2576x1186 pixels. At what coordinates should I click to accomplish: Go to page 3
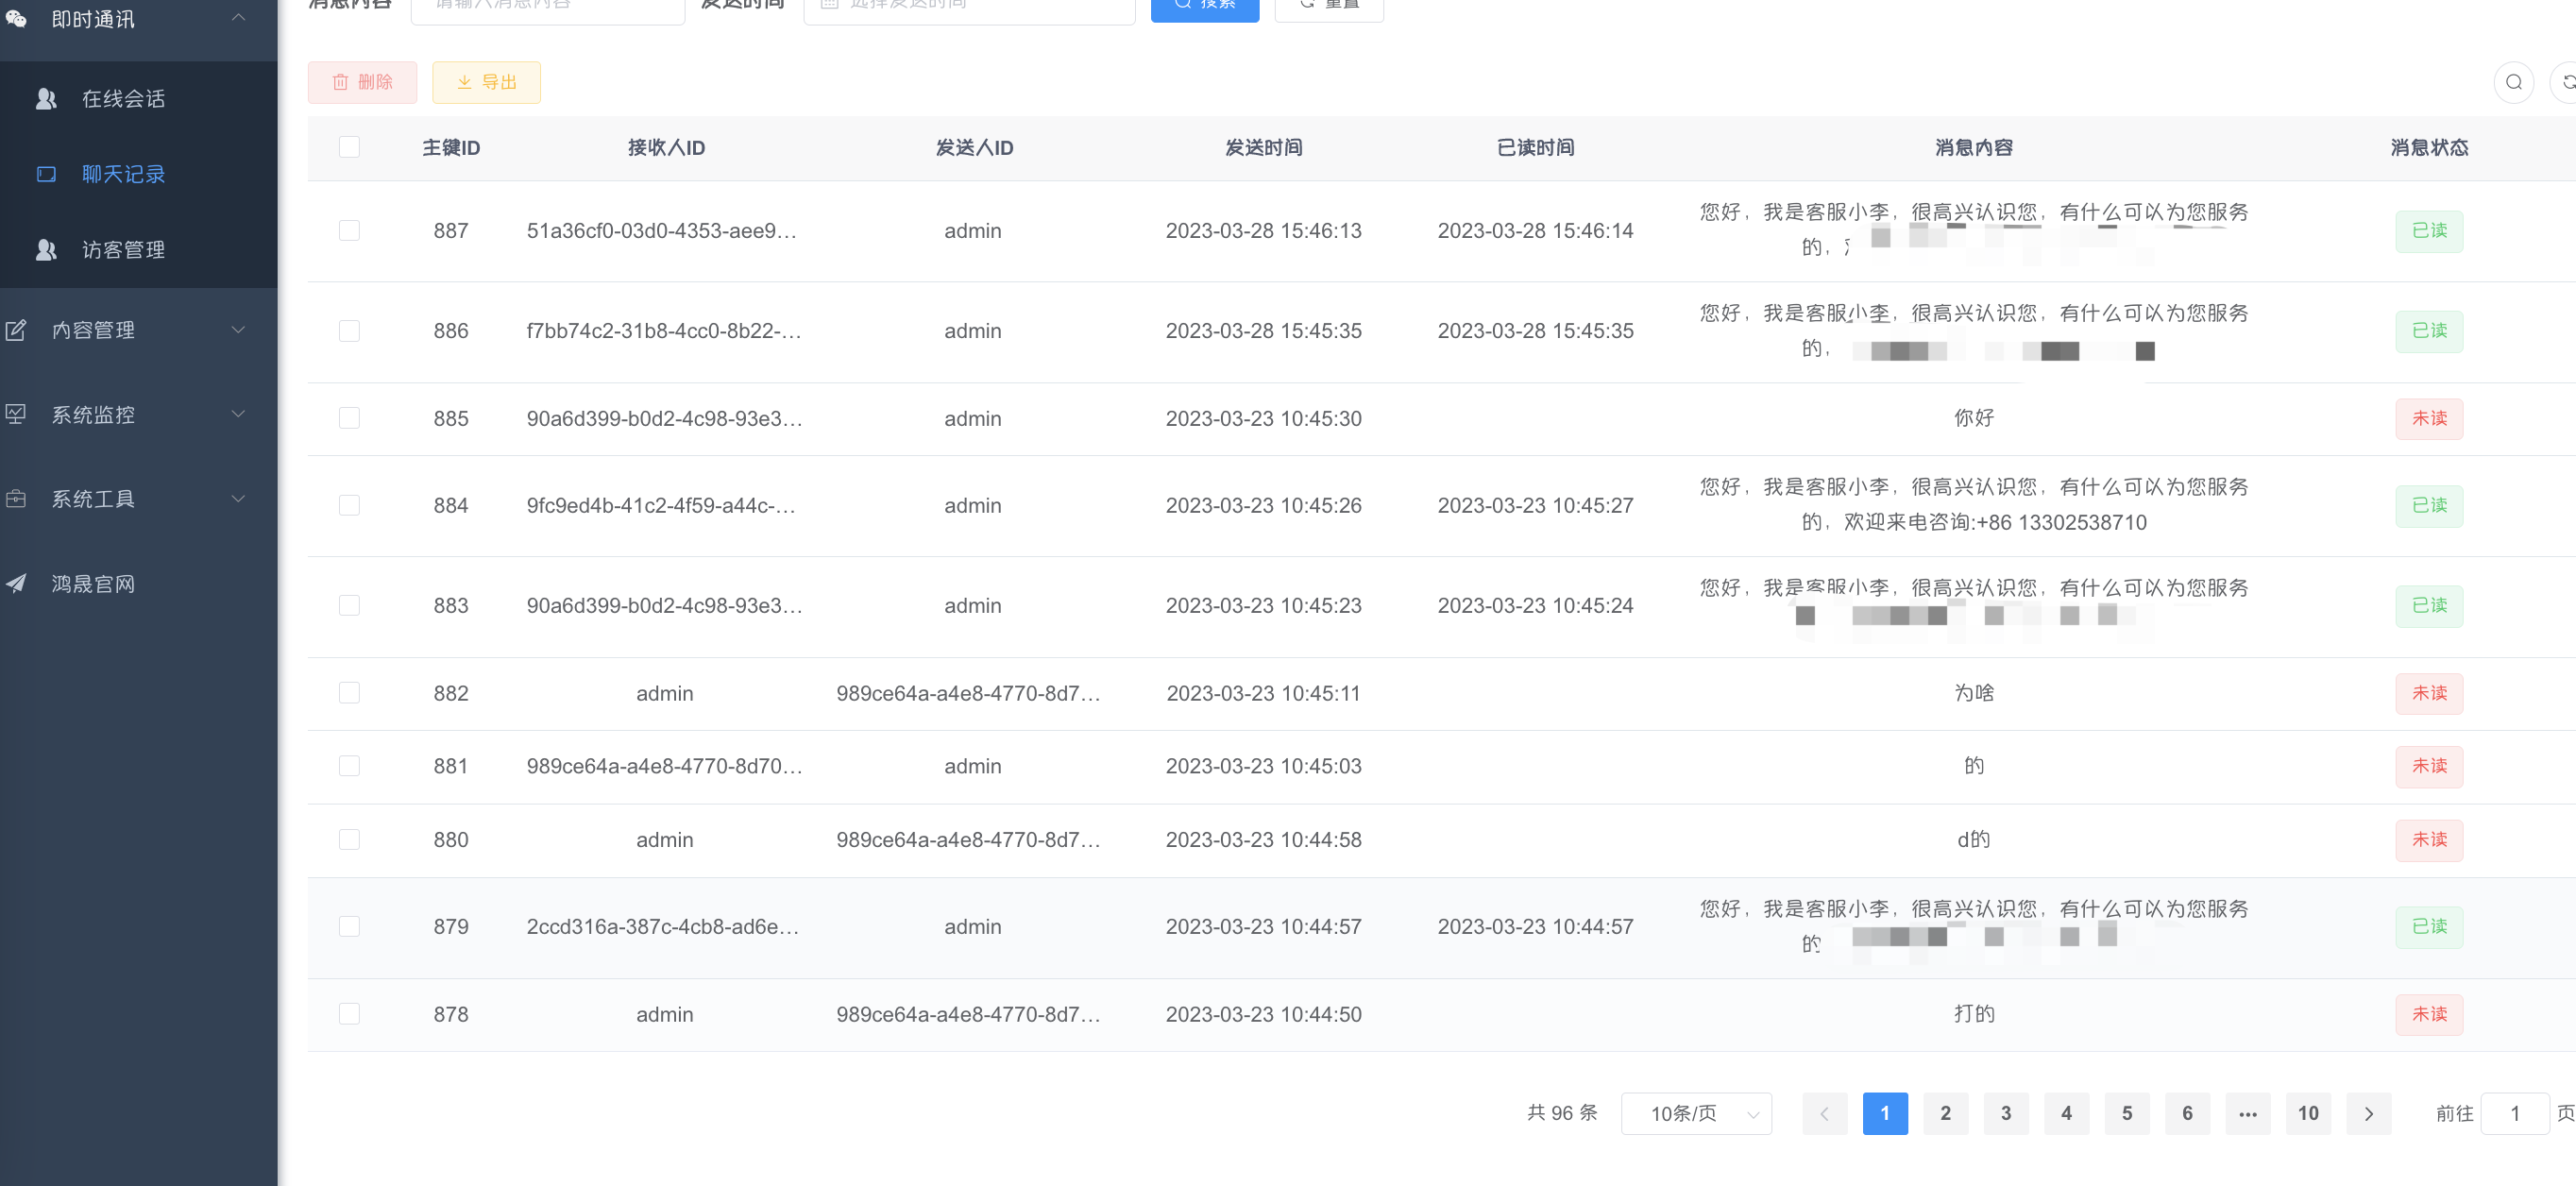(x=2005, y=1113)
